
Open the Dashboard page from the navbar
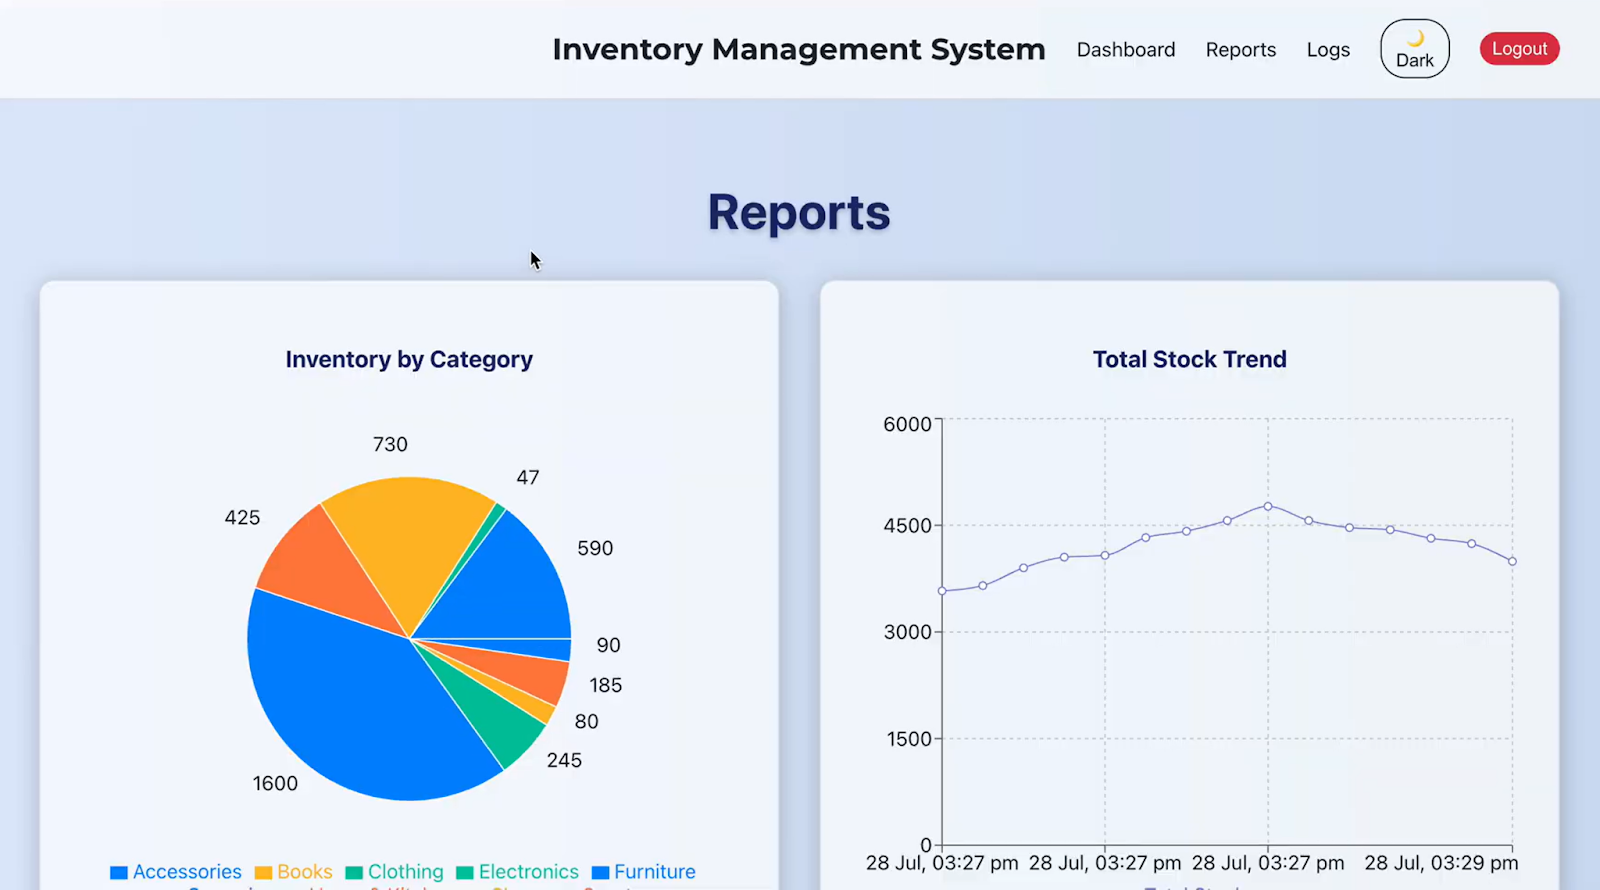tap(1125, 50)
